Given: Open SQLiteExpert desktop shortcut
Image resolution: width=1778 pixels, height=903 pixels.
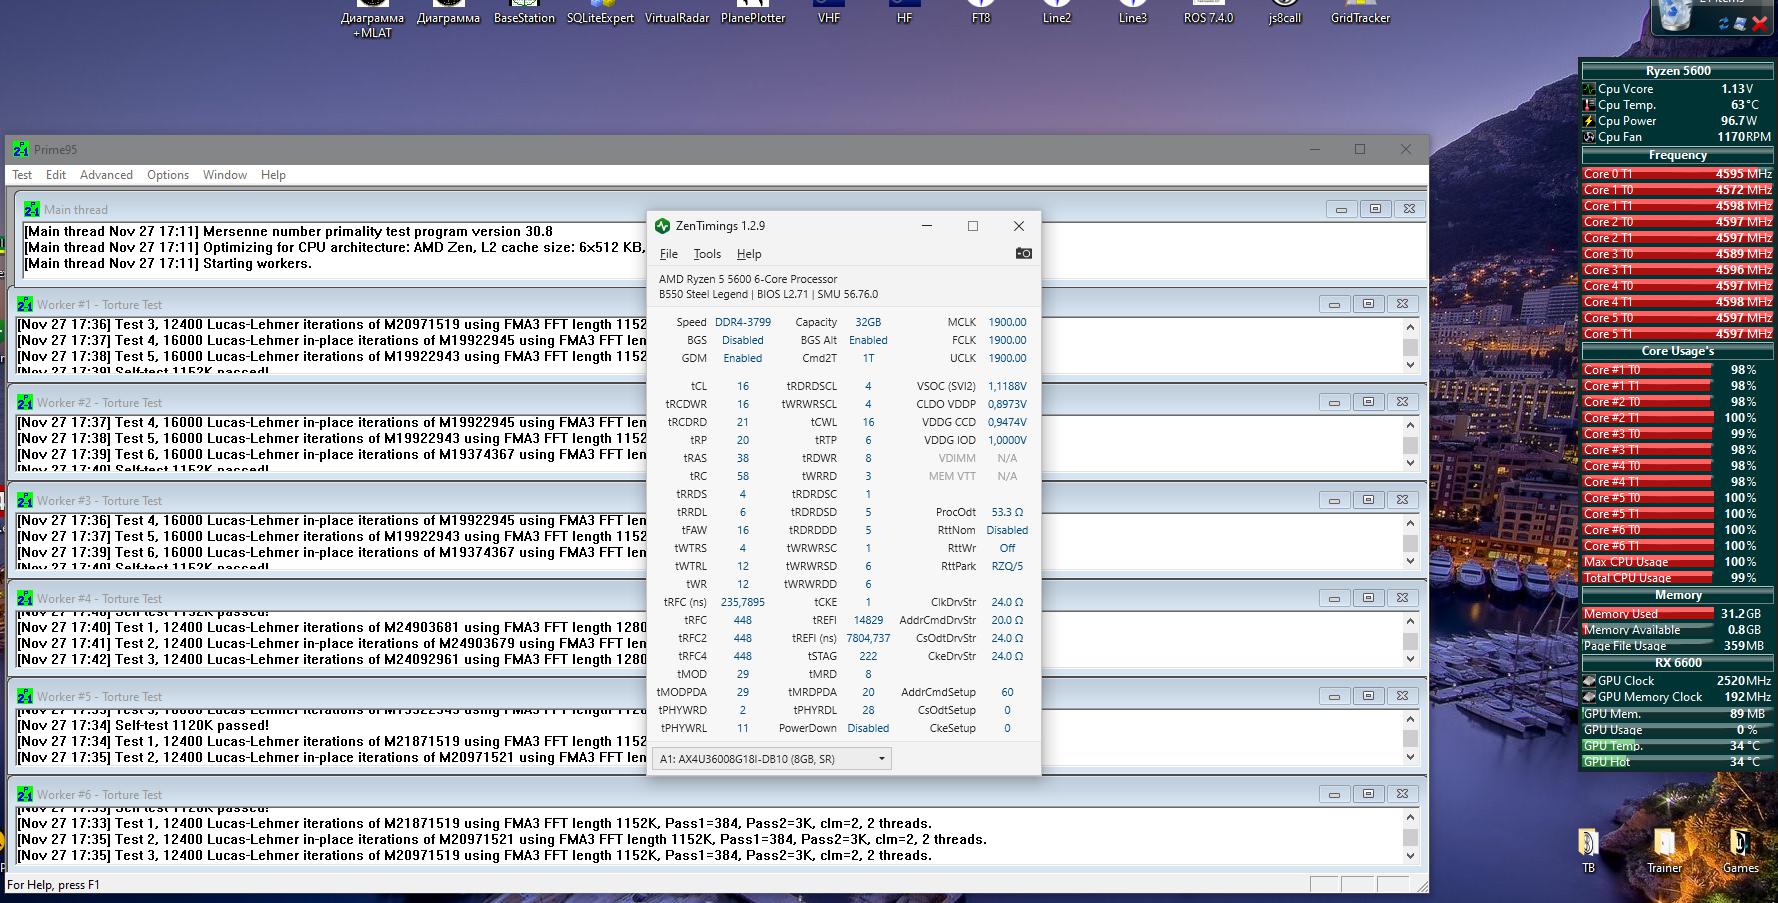Looking at the screenshot, I should (x=600, y=12).
